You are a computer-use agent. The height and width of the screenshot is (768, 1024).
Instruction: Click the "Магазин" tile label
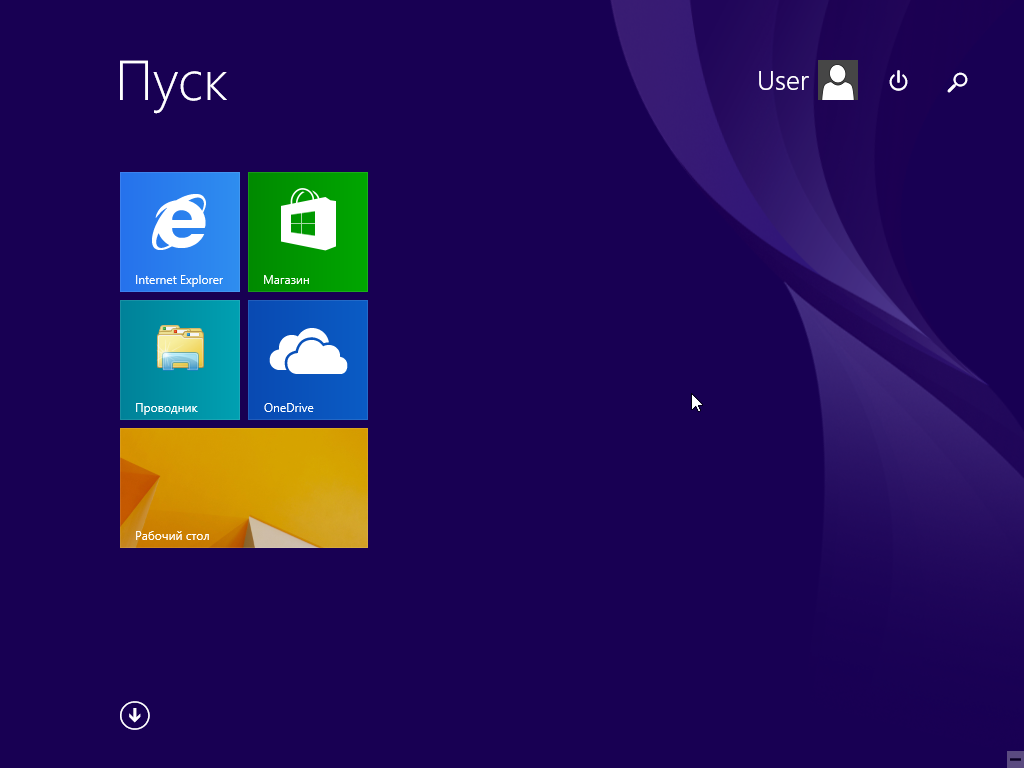click(286, 280)
